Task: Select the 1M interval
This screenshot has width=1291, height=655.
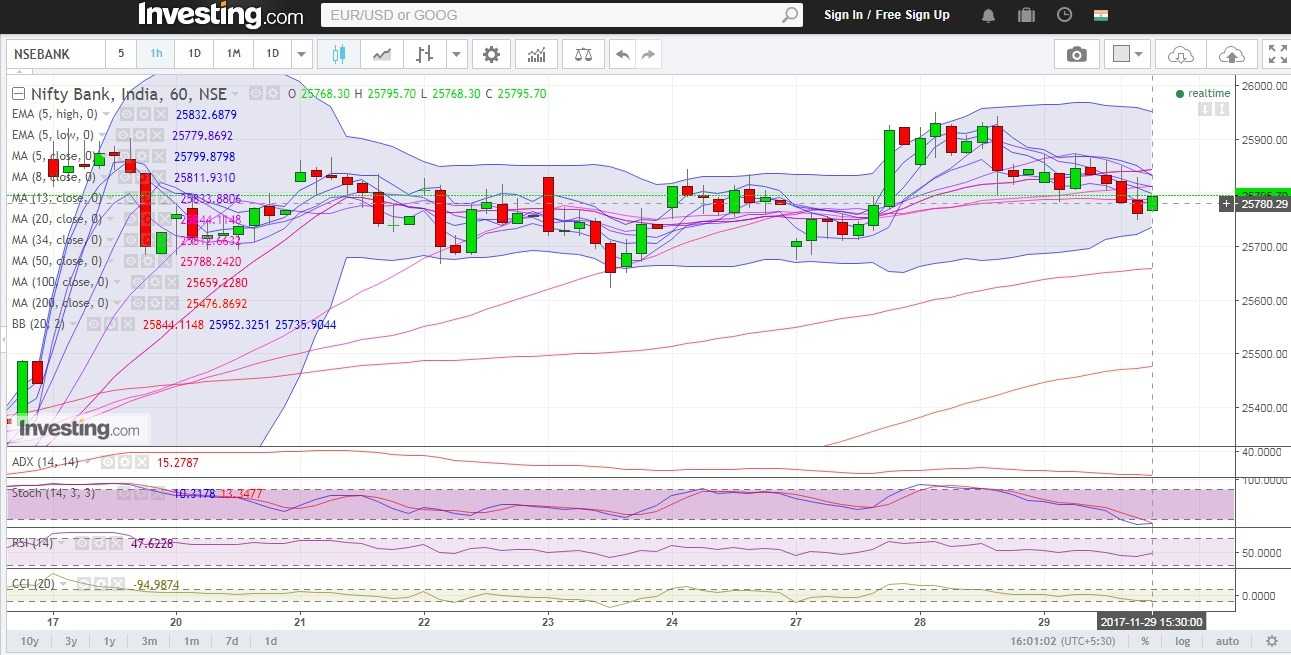Action: coord(233,54)
